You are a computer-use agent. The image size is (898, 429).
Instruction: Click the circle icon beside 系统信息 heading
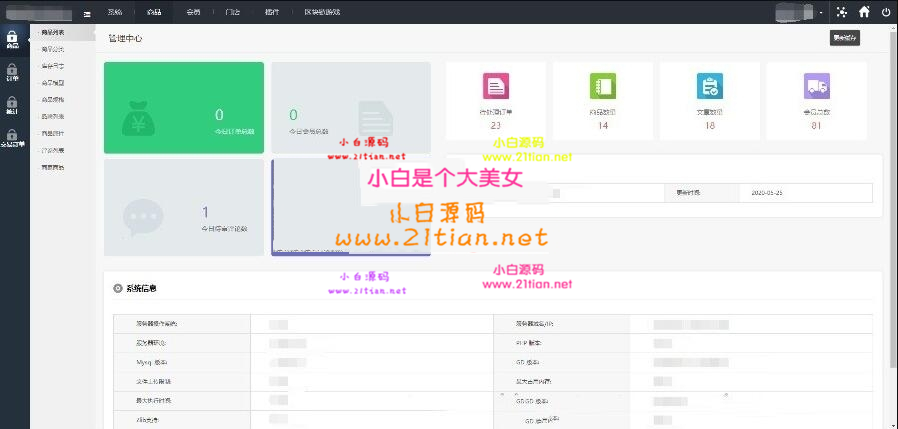click(117, 289)
